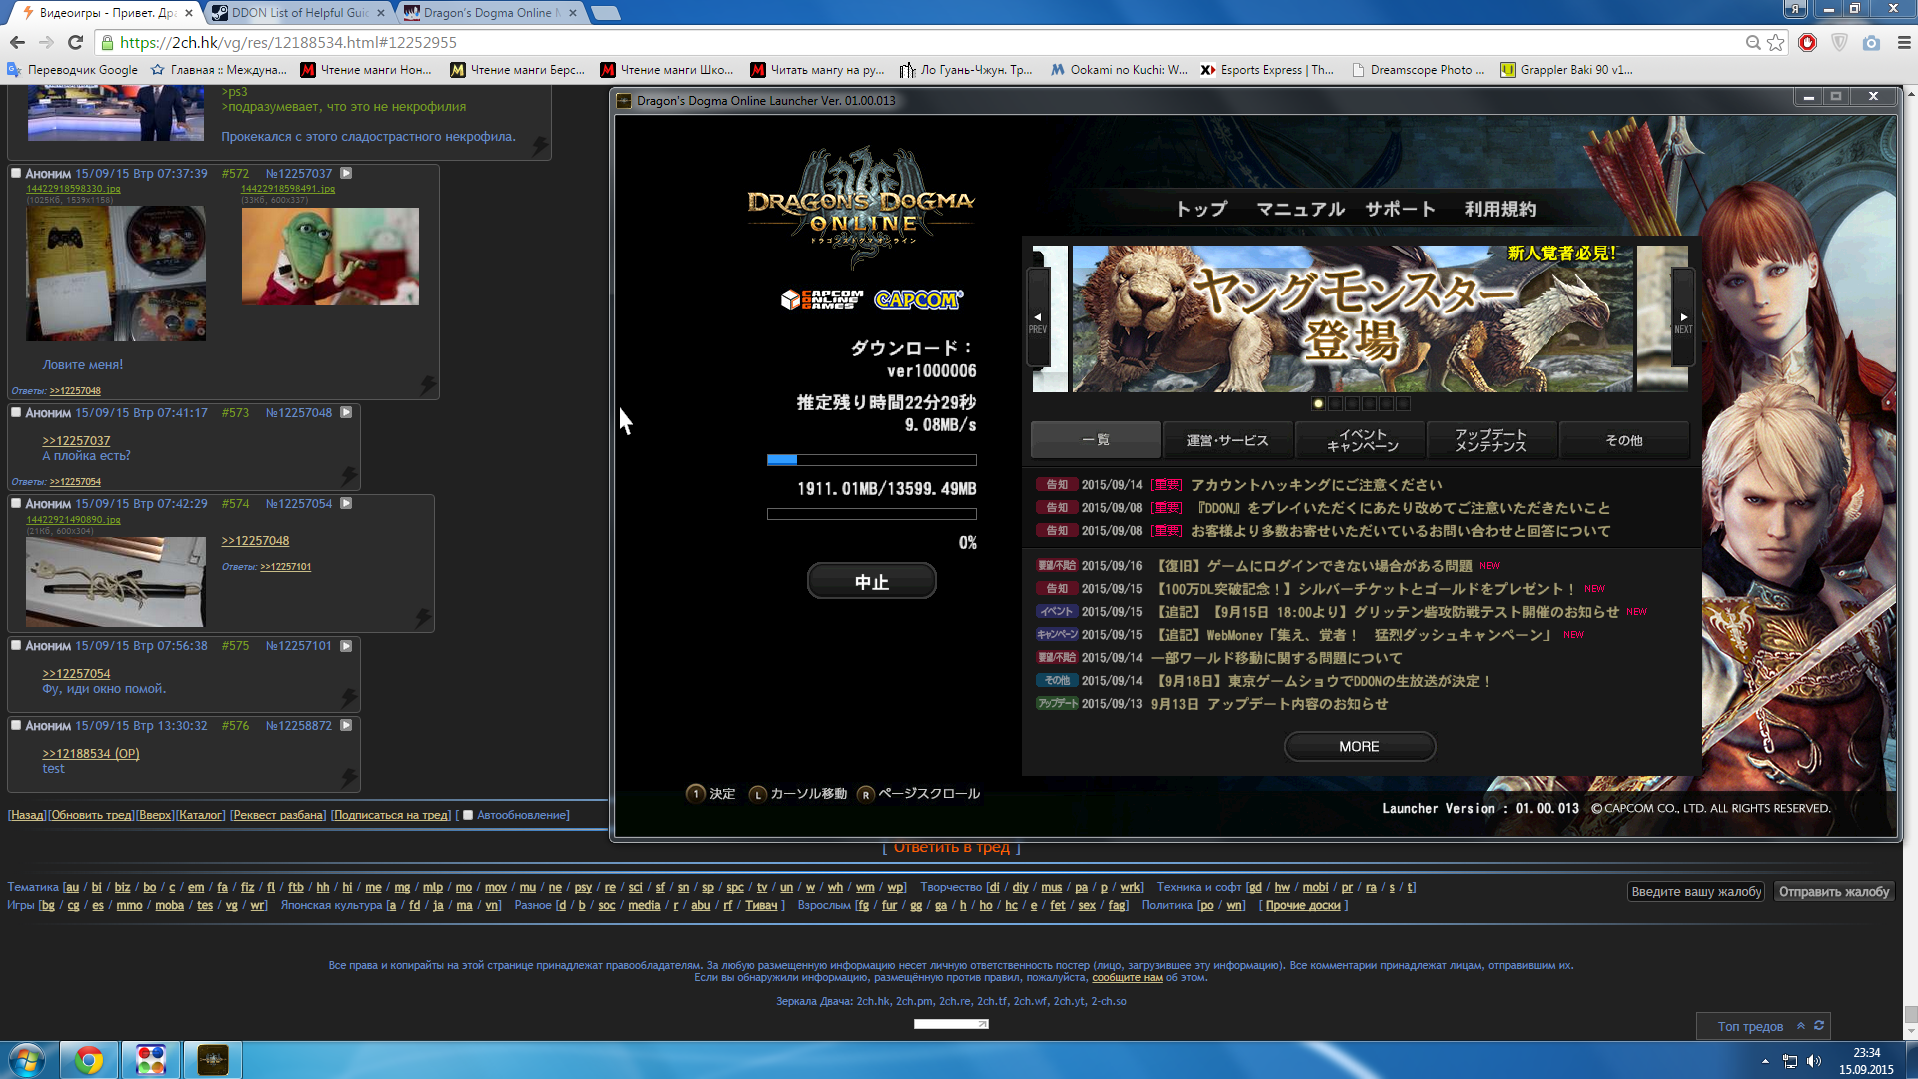1918x1079 pixels.
Task: Click the volume speaker tray icon
Action: coord(1814,1061)
